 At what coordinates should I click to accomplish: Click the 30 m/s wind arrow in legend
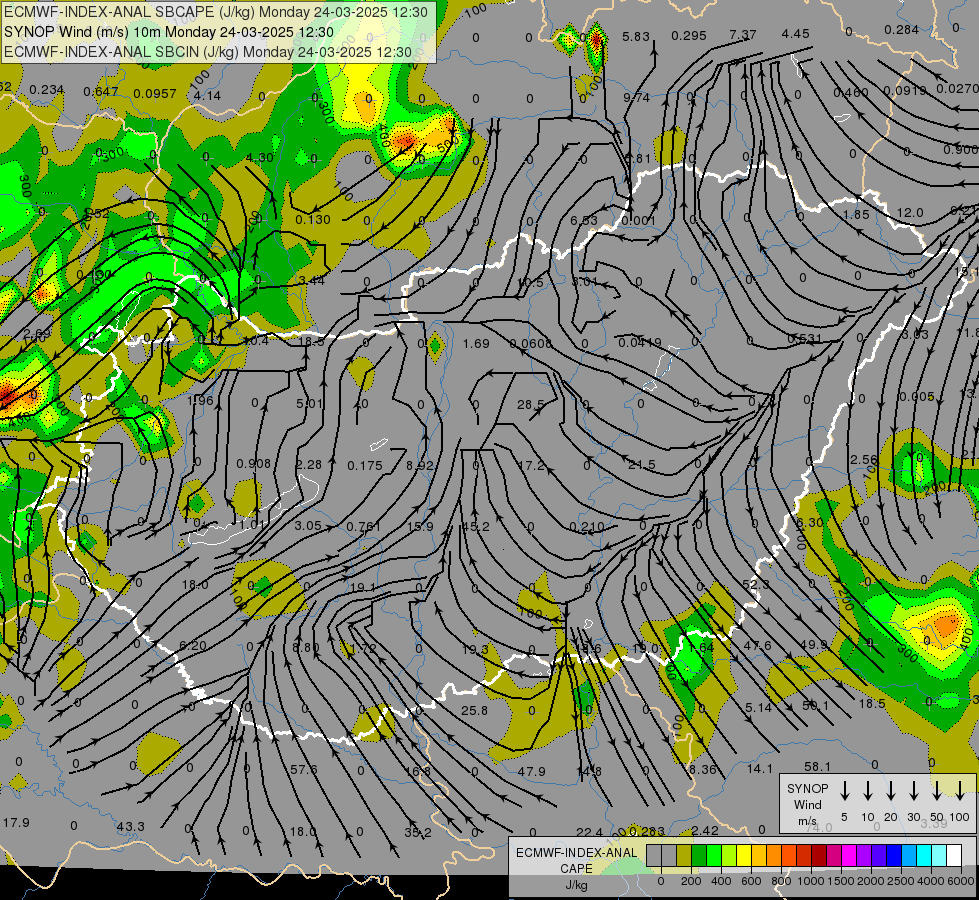913,791
